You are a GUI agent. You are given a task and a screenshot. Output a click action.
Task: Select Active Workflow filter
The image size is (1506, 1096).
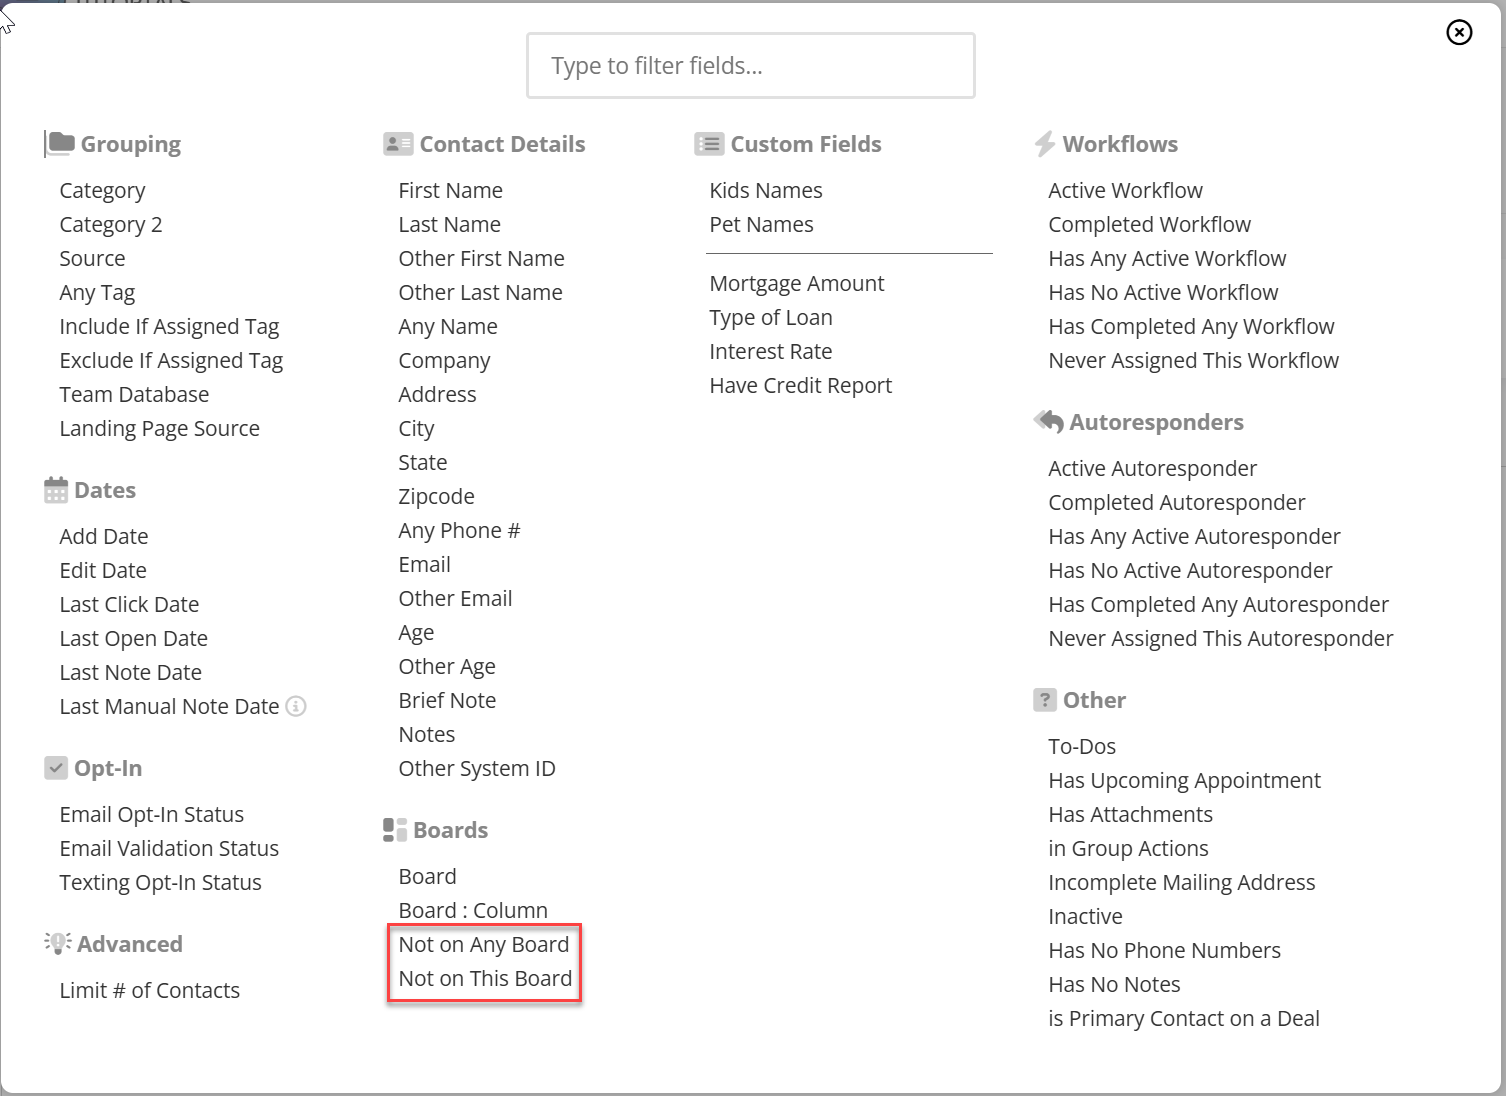point(1125,191)
